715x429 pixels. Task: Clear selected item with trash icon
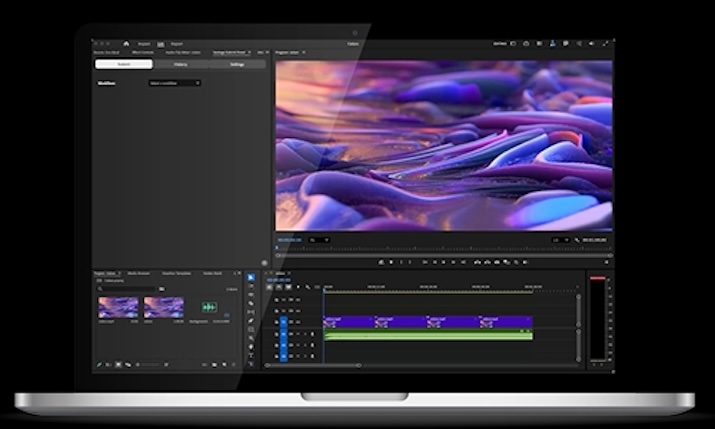[x=233, y=365]
